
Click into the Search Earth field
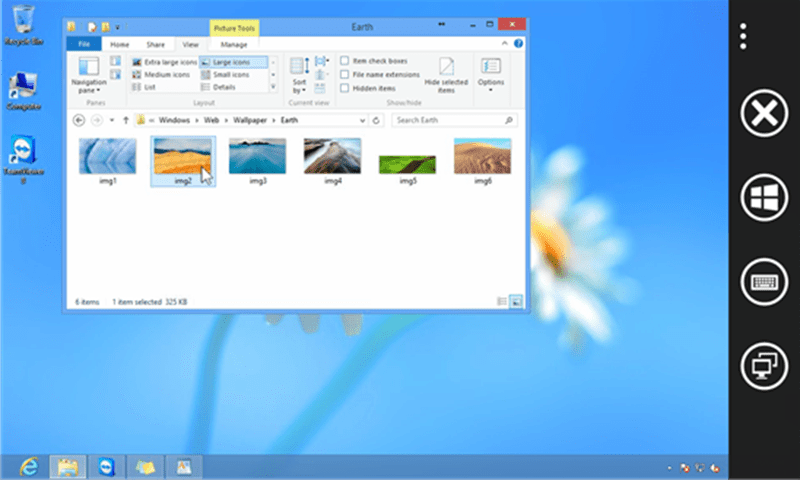click(454, 120)
